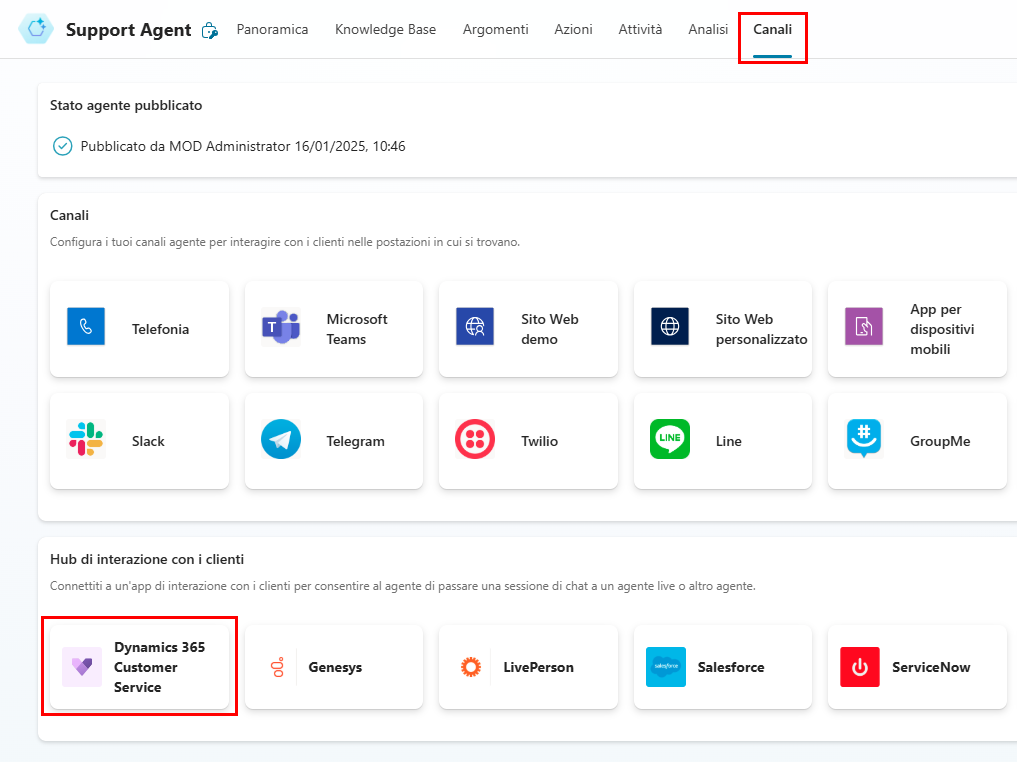1017x762 pixels.
Task: Select the LivePerson hub label
Action: (x=538, y=667)
